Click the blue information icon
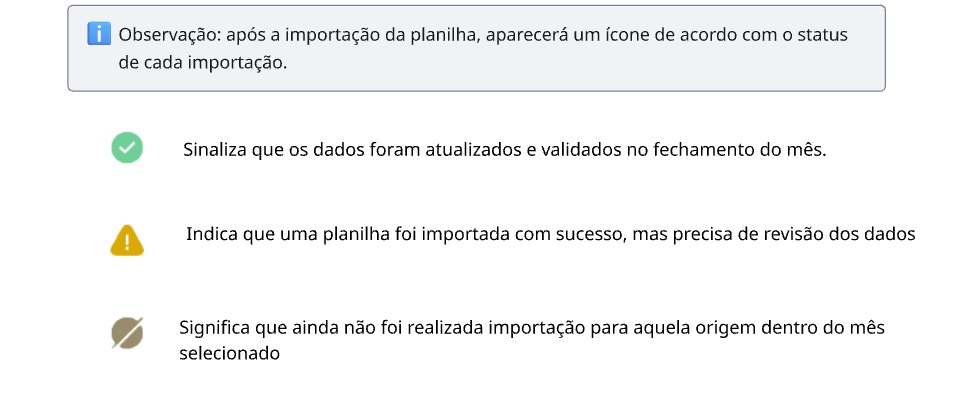Screen dimensions: 967x401 tap(99, 33)
